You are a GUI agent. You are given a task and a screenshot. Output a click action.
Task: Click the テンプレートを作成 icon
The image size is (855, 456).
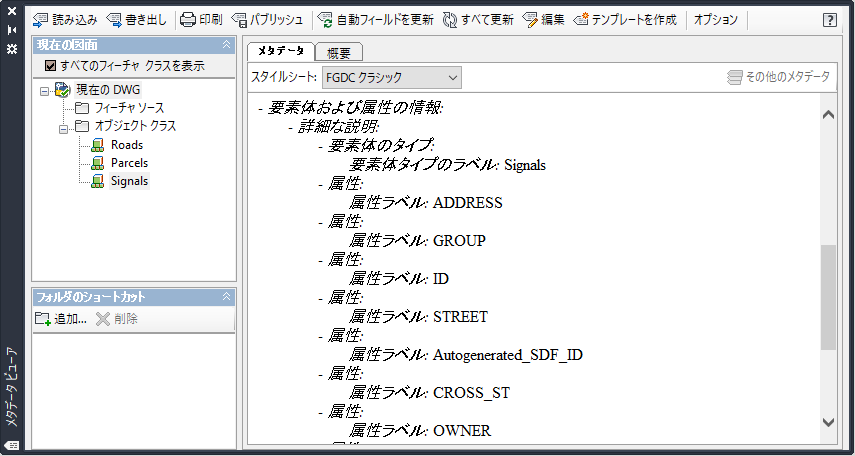pyautogui.click(x=581, y=20)
